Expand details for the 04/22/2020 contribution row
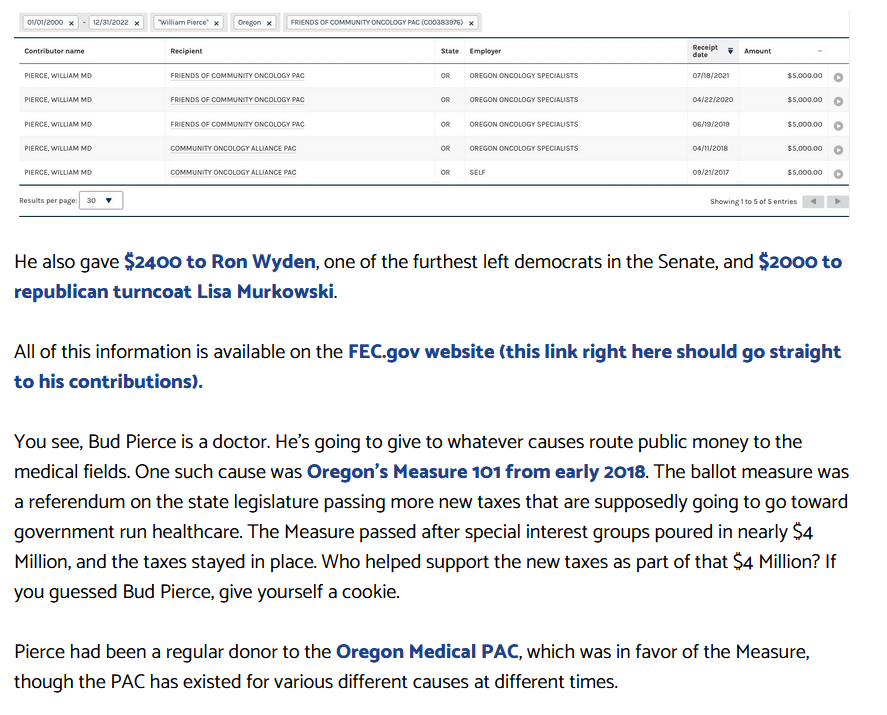Viewport: 887px width, 715px height. (x=838, y=100)
